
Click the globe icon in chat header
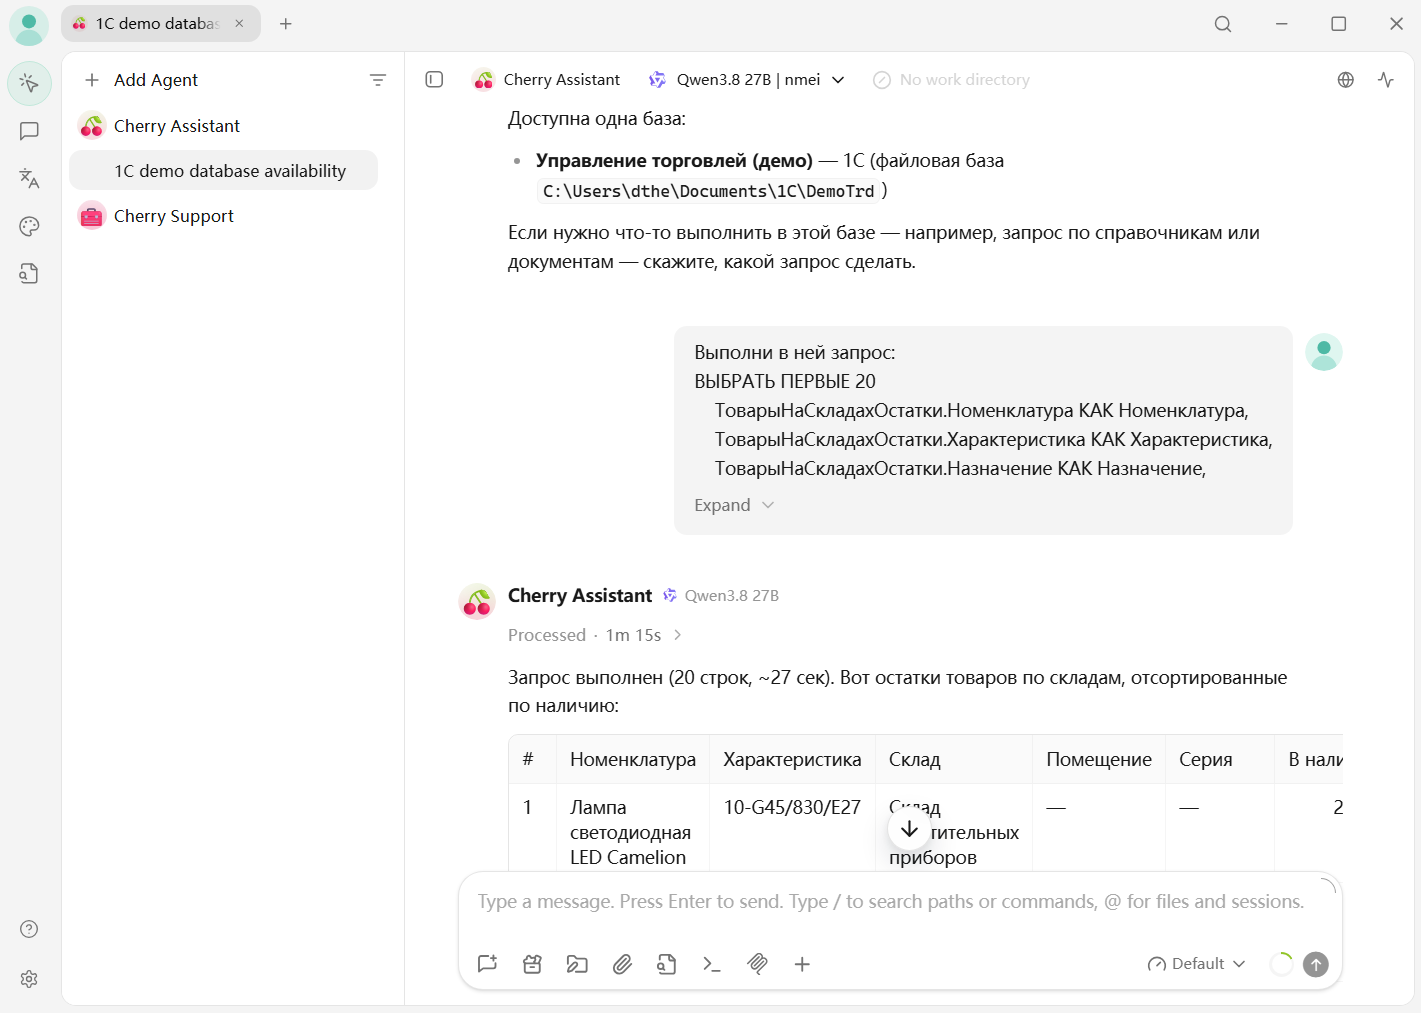[1346, 80]
